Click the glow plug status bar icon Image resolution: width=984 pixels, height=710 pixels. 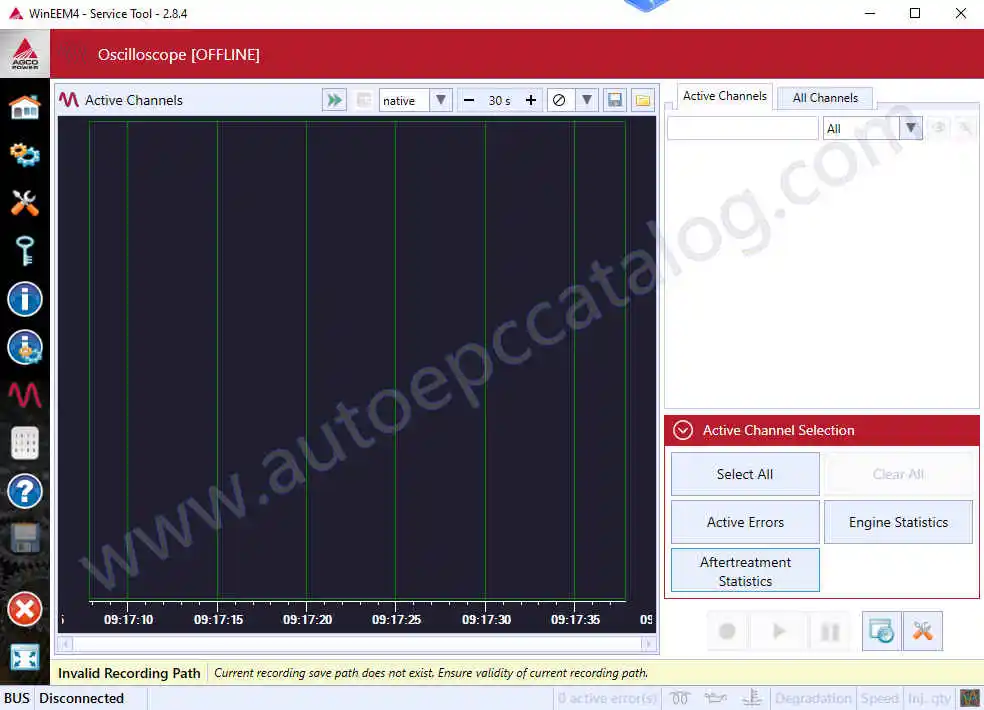click(x=680, y=697)
